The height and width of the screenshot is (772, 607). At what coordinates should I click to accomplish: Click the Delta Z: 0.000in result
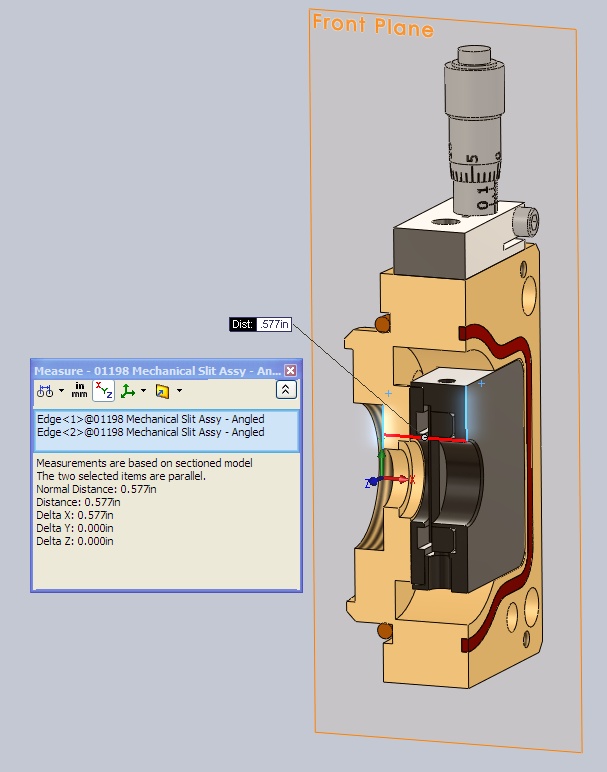tap(75, 541)
